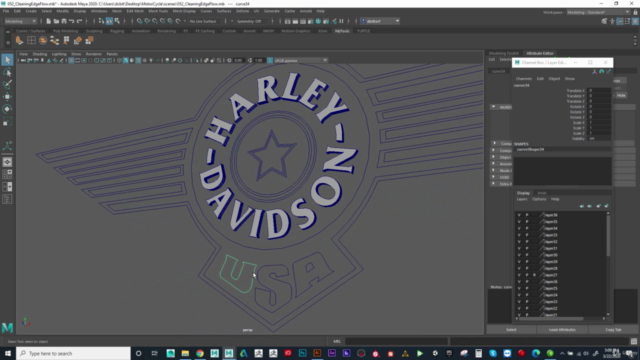Click the round orange shelf icon
The height and width of the screenshot is (360, 640).
click(x=43, y=40)
